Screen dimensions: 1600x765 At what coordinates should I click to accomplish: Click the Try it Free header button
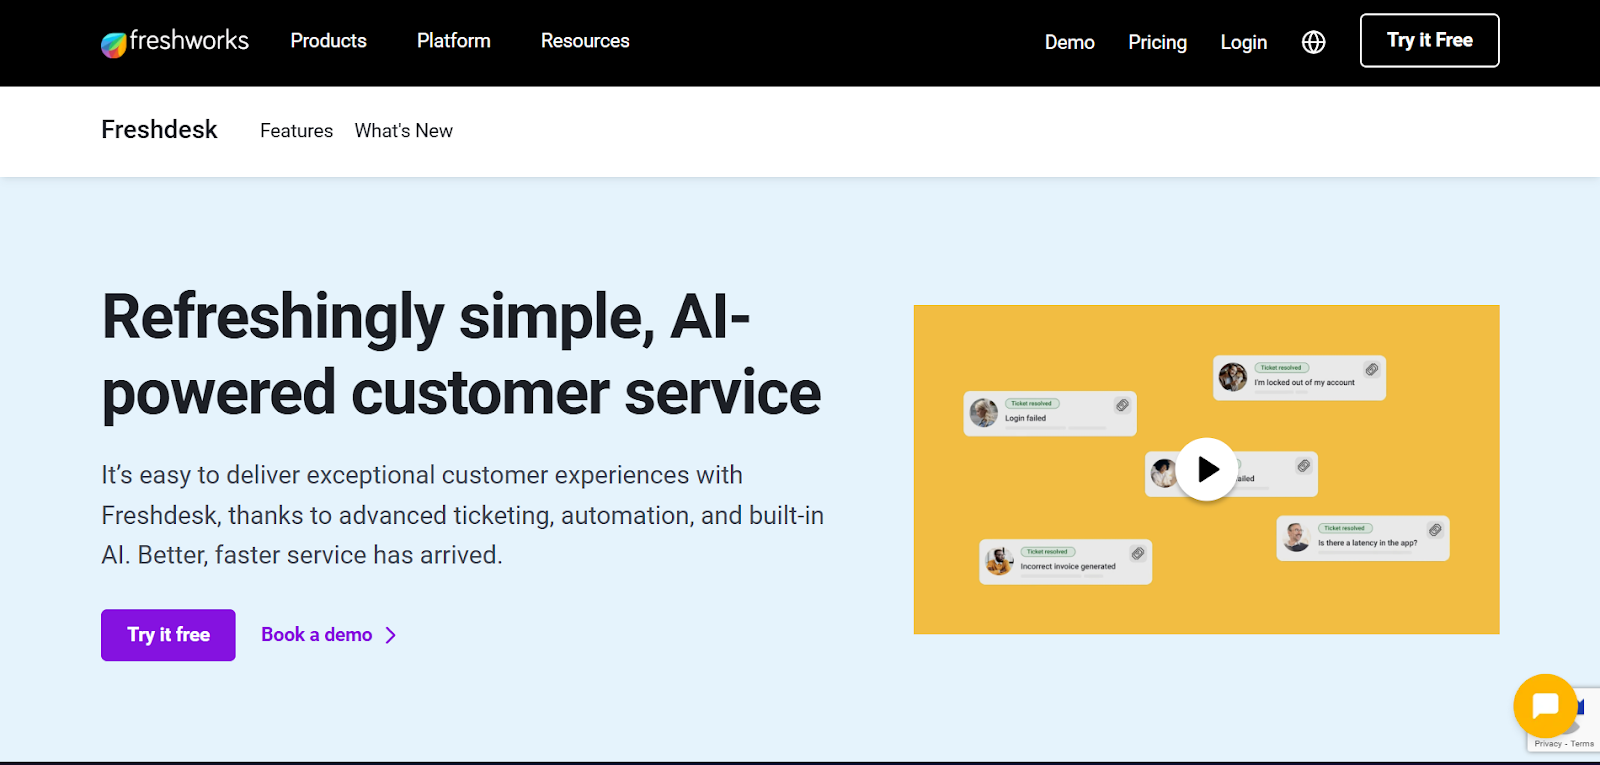(1430, 40)
